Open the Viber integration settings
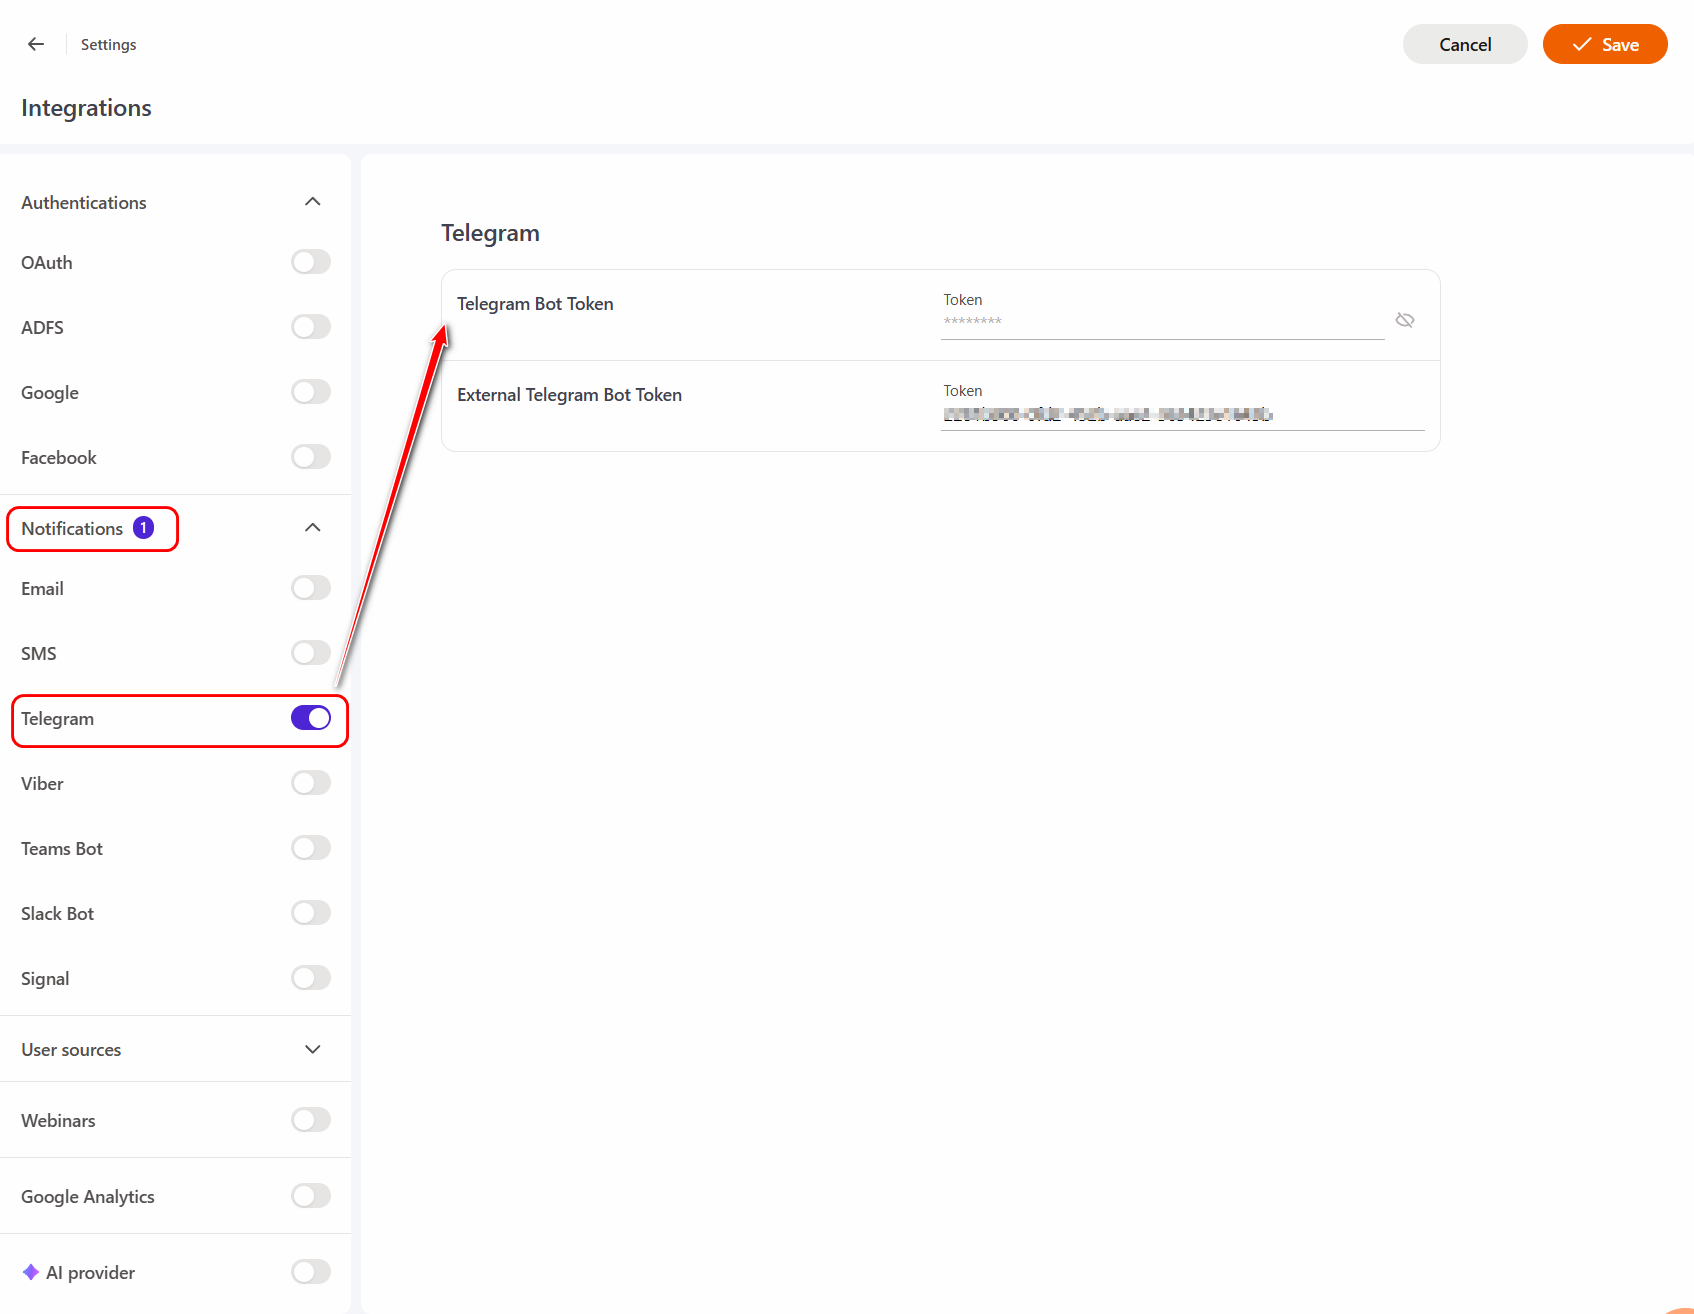The height and width of the screenshot is (1314, 1694). [x=42, y=784]
